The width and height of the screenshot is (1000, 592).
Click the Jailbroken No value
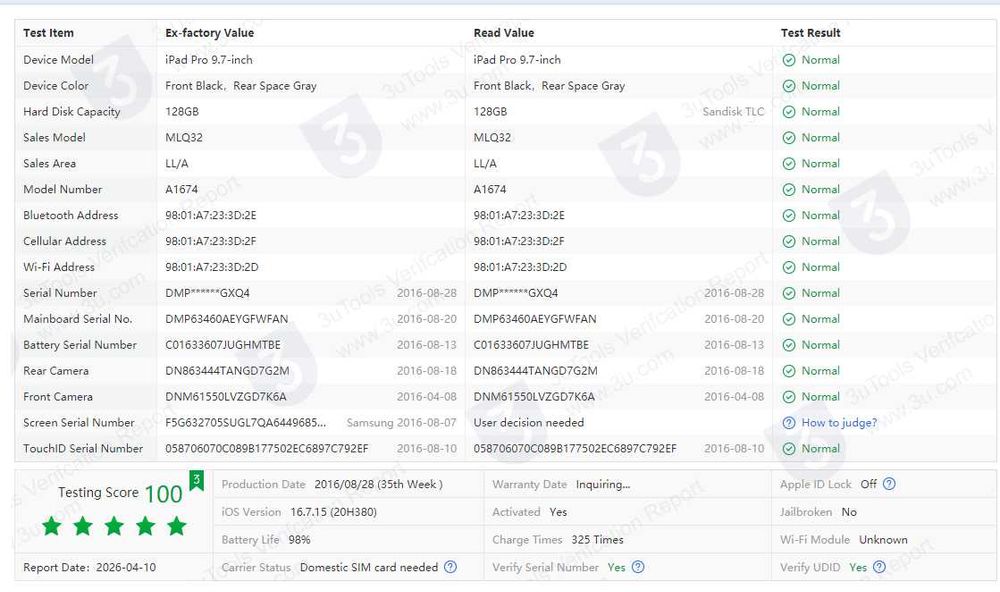click(x=849, y=512)
